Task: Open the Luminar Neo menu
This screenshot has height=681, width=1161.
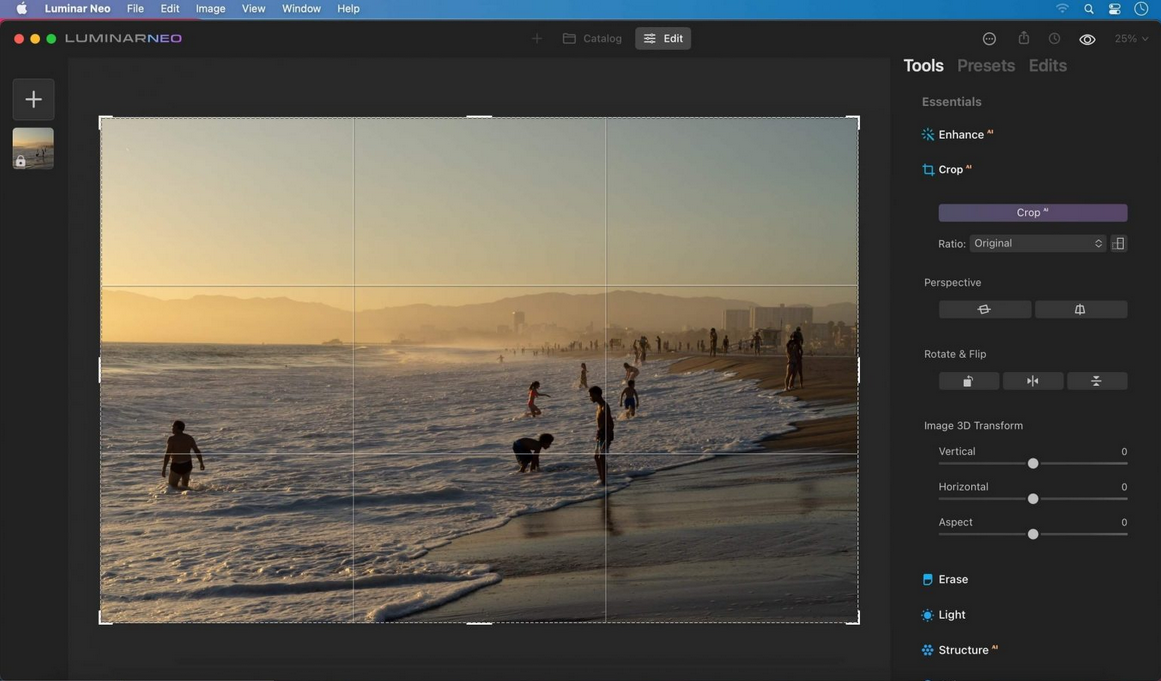Action: (77, 9)
